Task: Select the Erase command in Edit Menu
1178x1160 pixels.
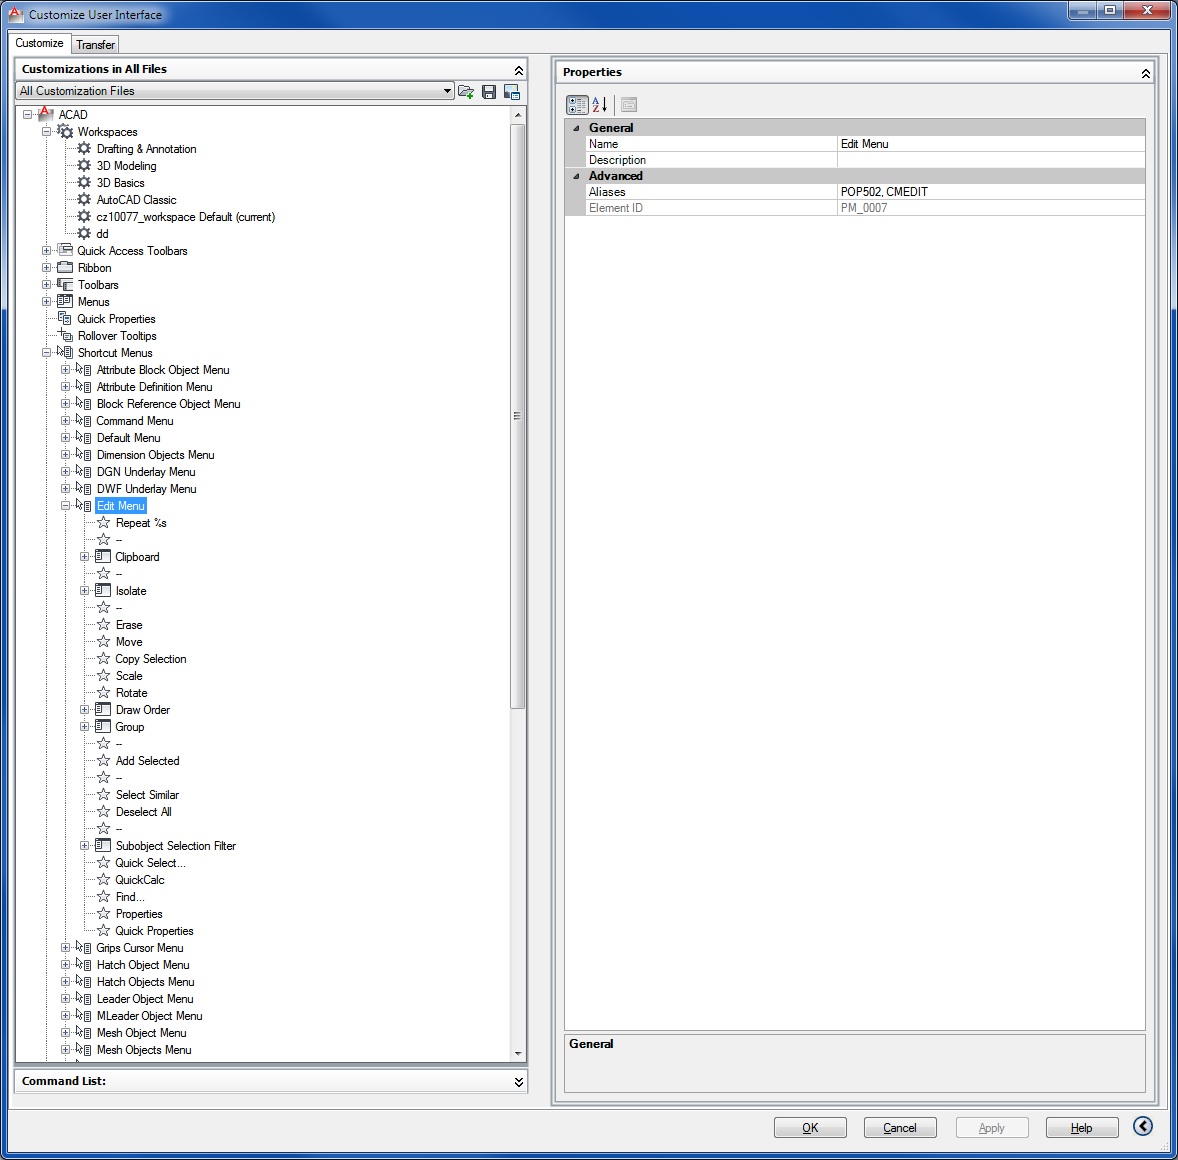Action: click(129, 625)
